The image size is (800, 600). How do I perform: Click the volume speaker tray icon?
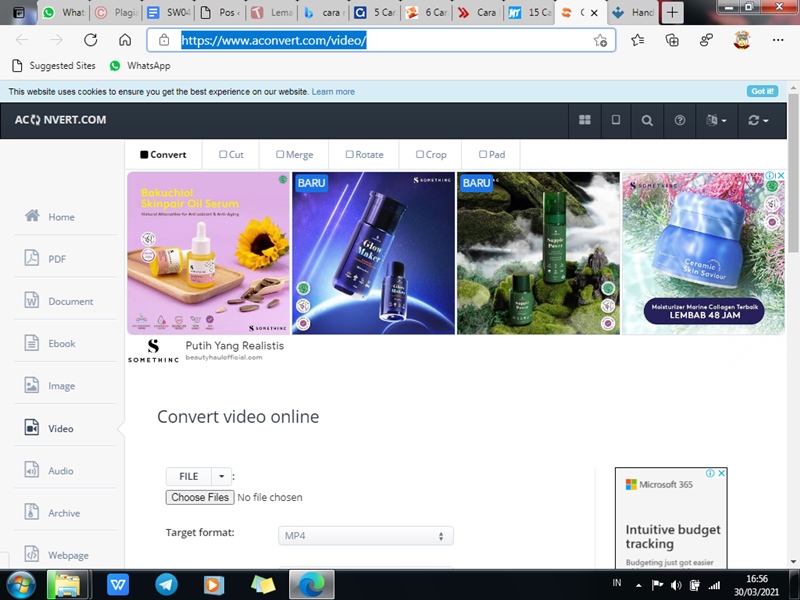676,585
